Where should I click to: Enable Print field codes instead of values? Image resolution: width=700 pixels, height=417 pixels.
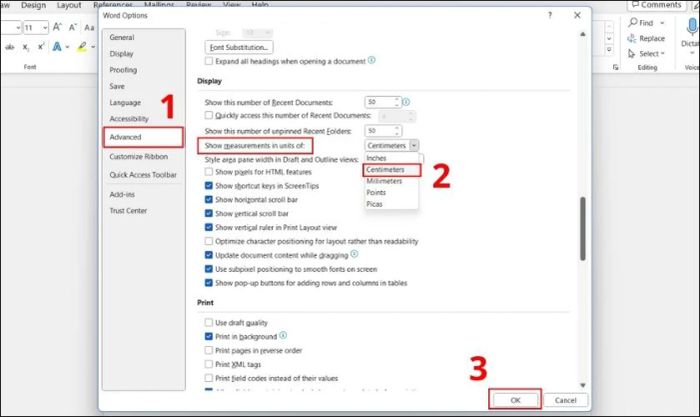(208, 378)
